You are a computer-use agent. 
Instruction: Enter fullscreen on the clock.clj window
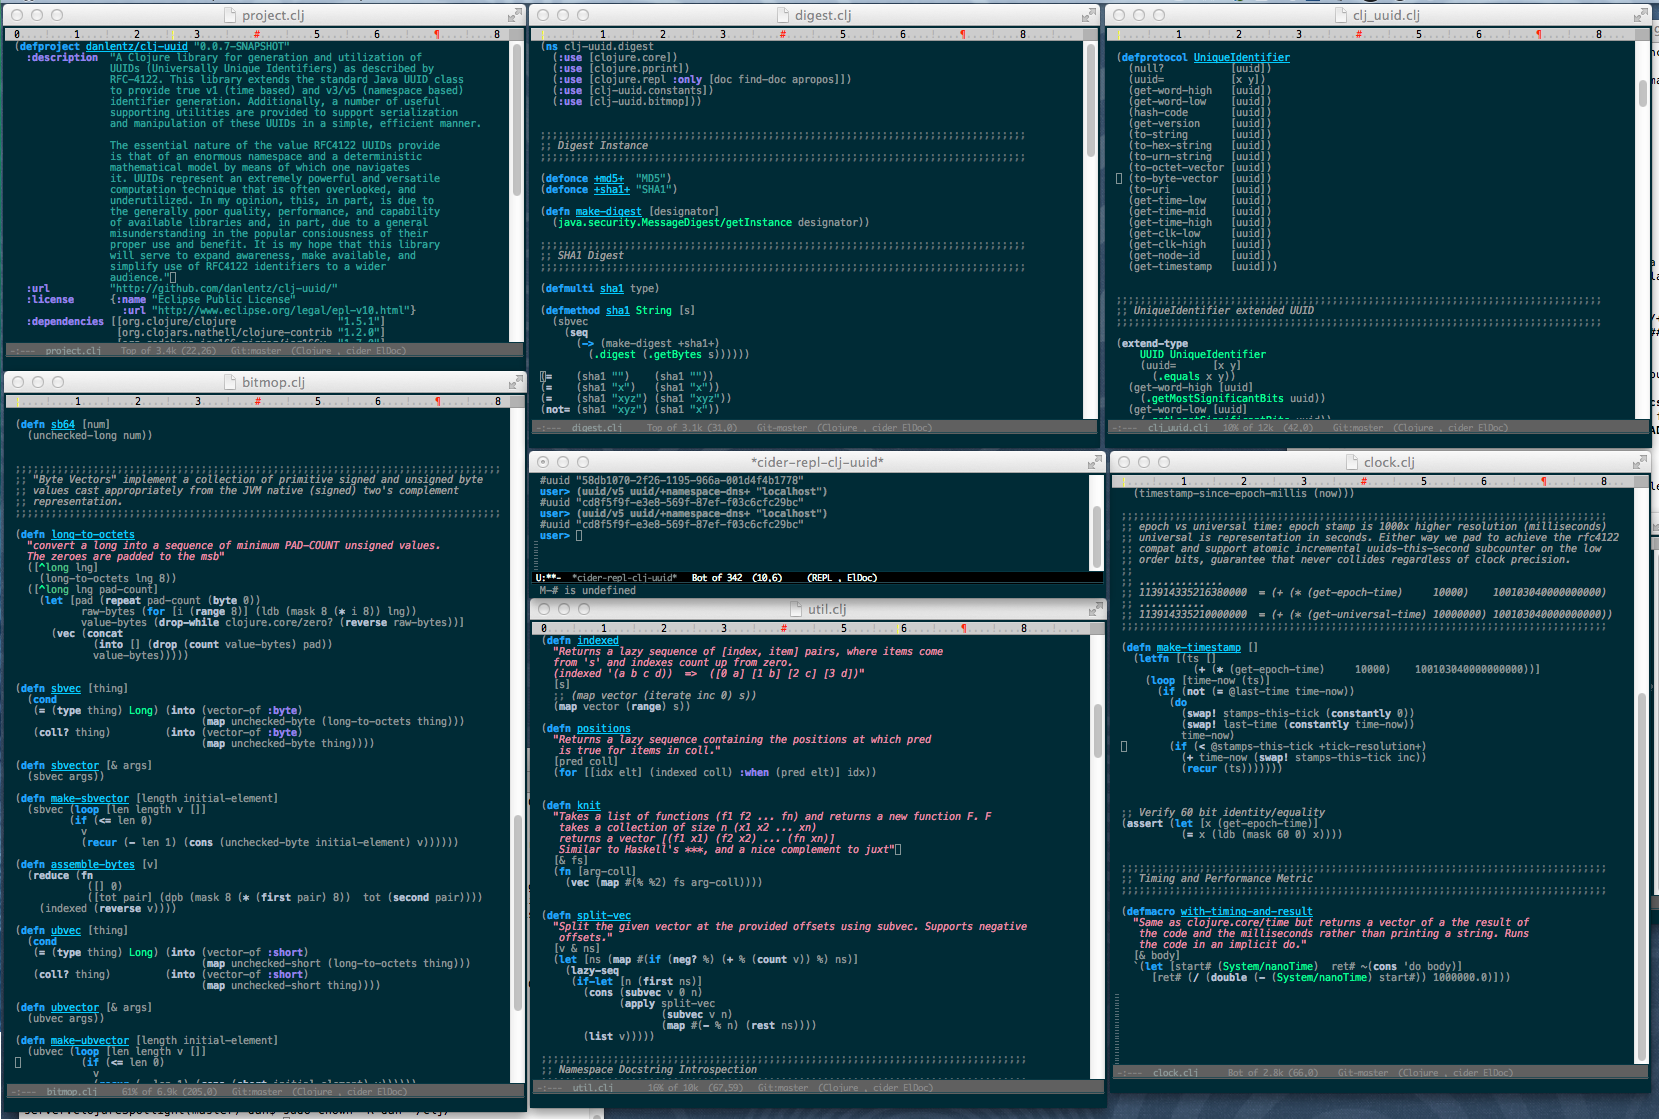1640,462
